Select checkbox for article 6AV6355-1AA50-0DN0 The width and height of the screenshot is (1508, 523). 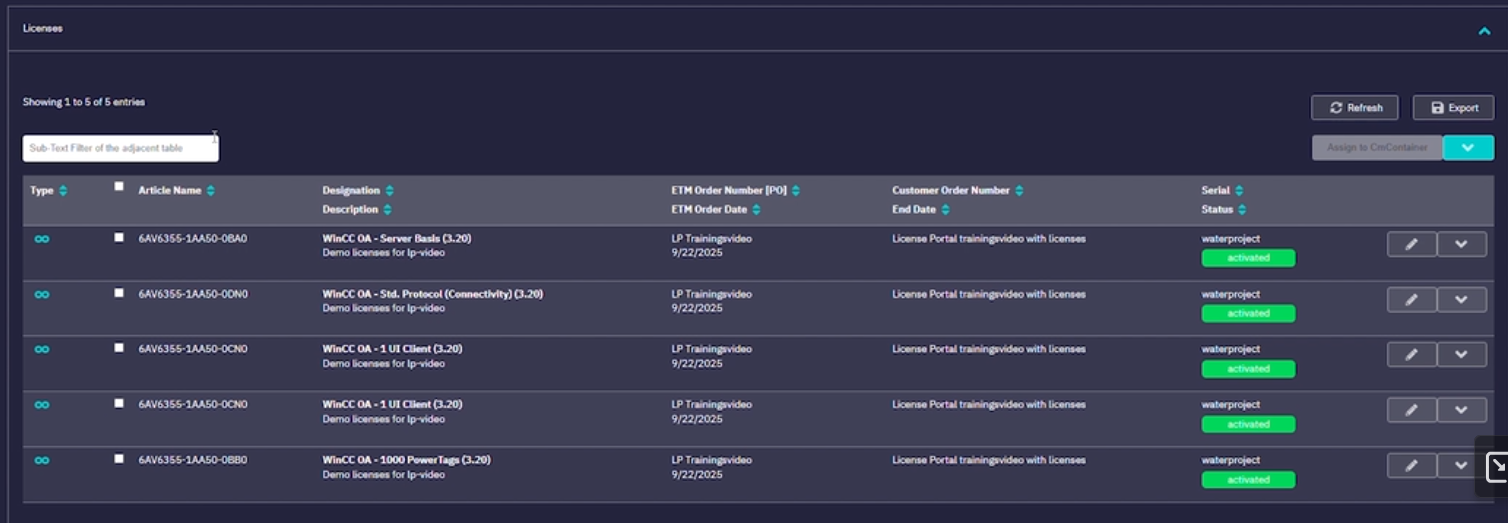119,293
